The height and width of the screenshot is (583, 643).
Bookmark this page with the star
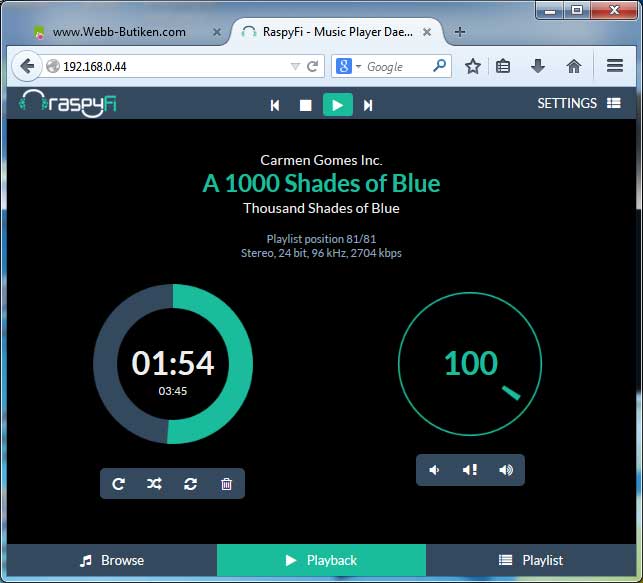tap(473, 66)
